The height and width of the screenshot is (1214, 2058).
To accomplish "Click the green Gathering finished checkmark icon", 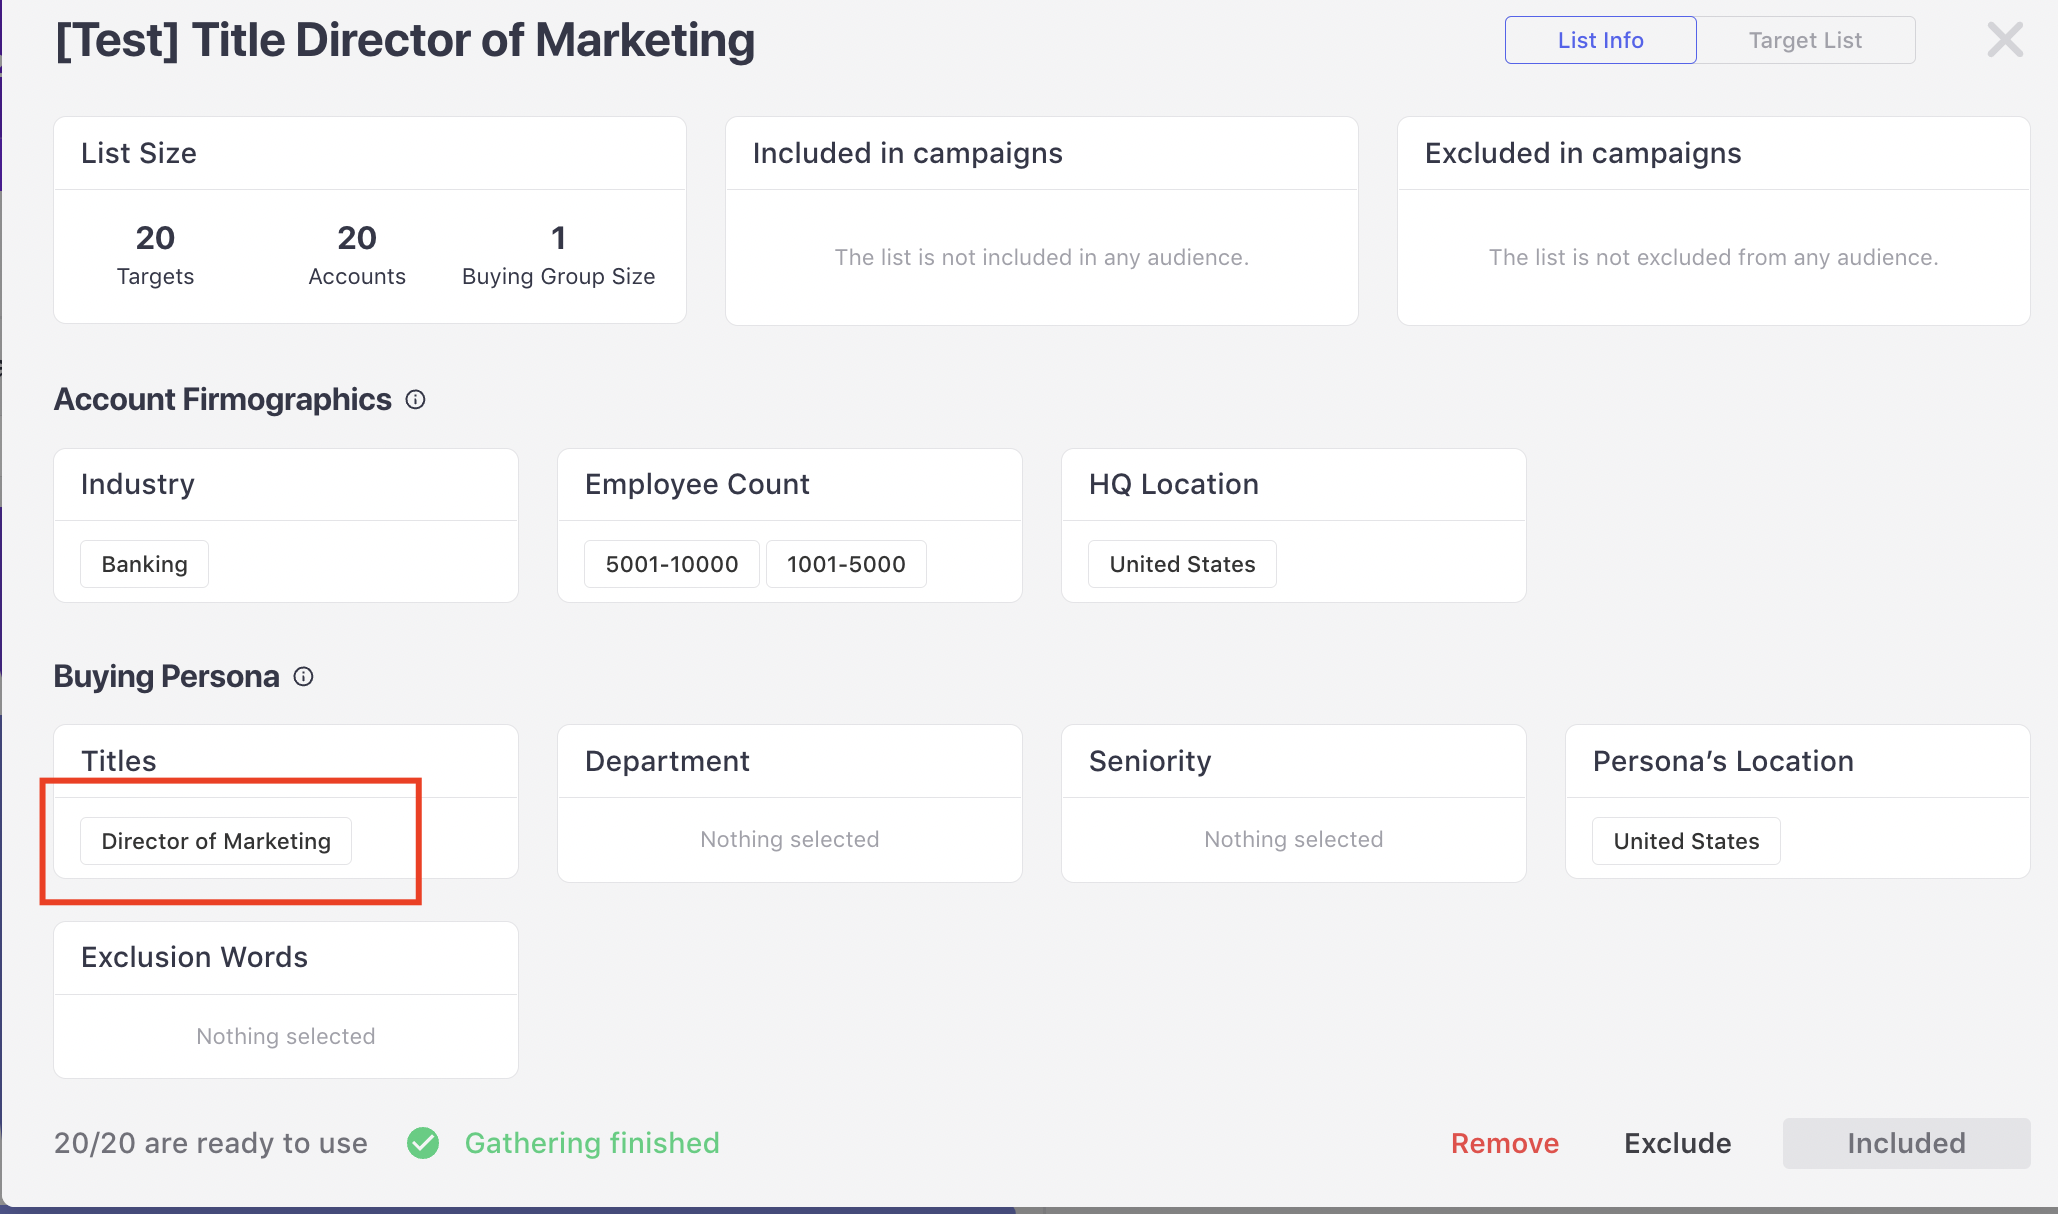I will (x=423, y=1143).
